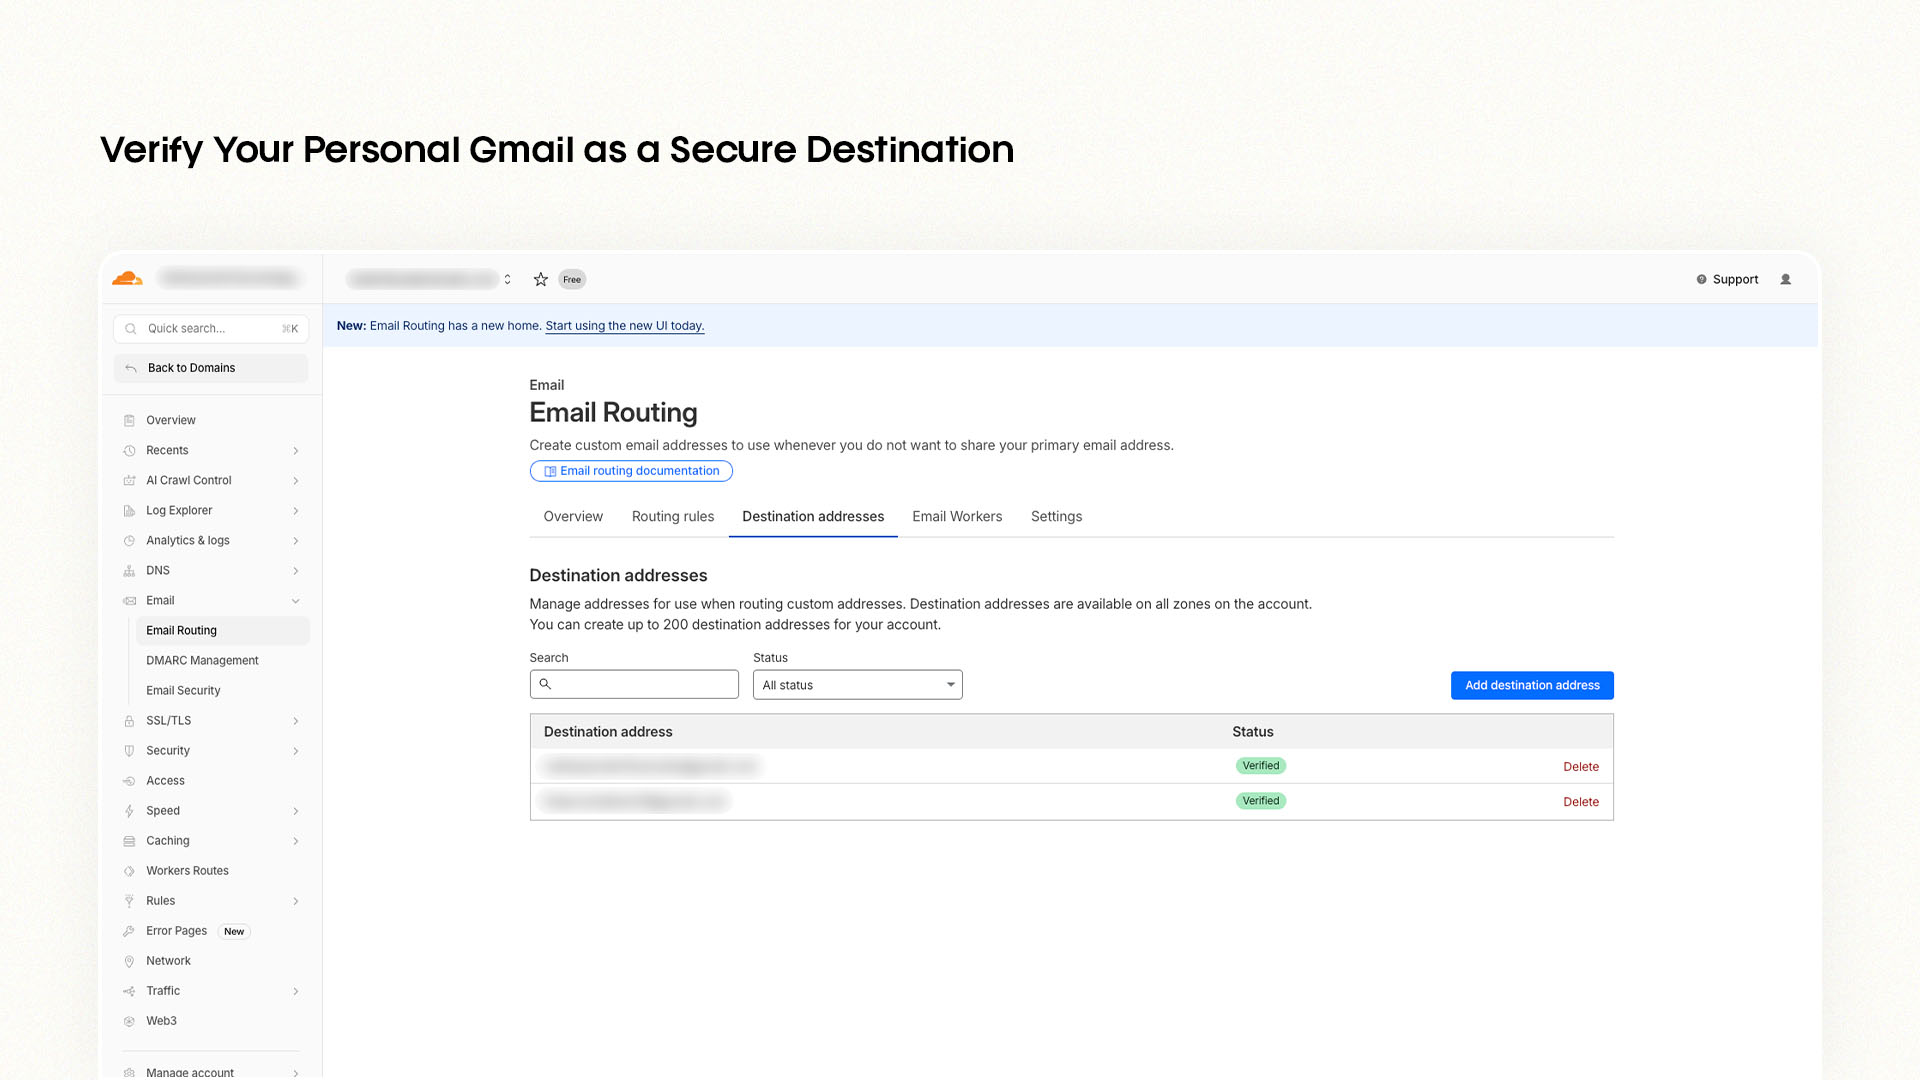Image resolution: width=1920 pixels, height=1080 pixels.
Task: Open the user account icon top right
Action: tap(1786, 279)
